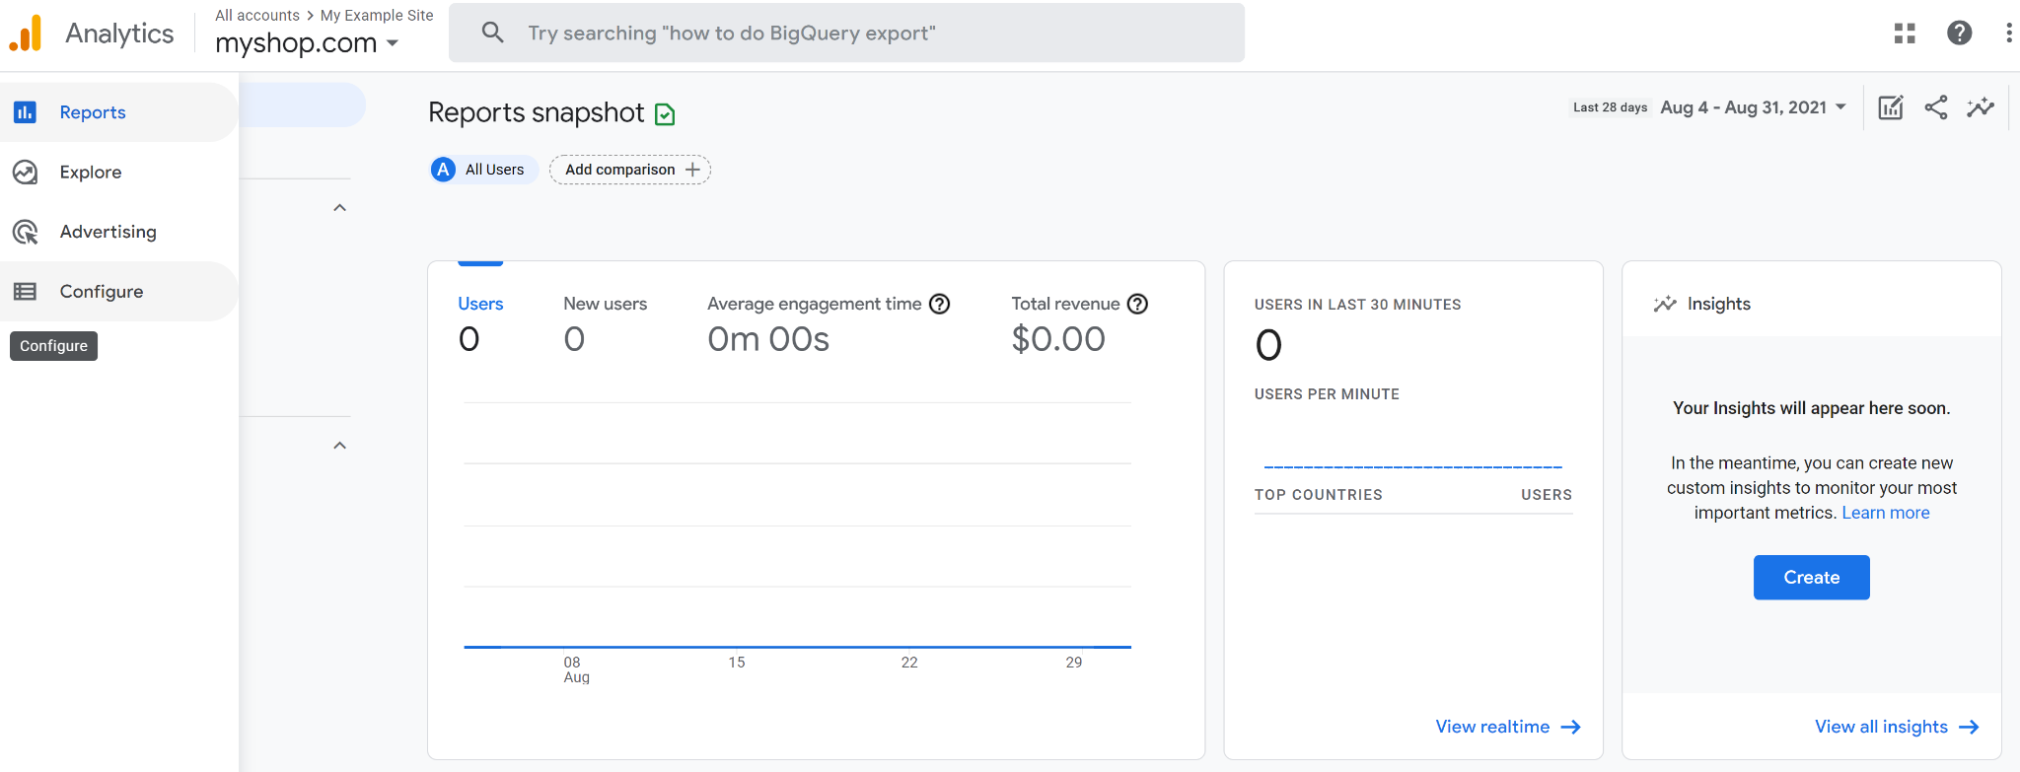Select the Explore menu item
This screenshot has height=772, width=2020.
click(x=119, y=172)
